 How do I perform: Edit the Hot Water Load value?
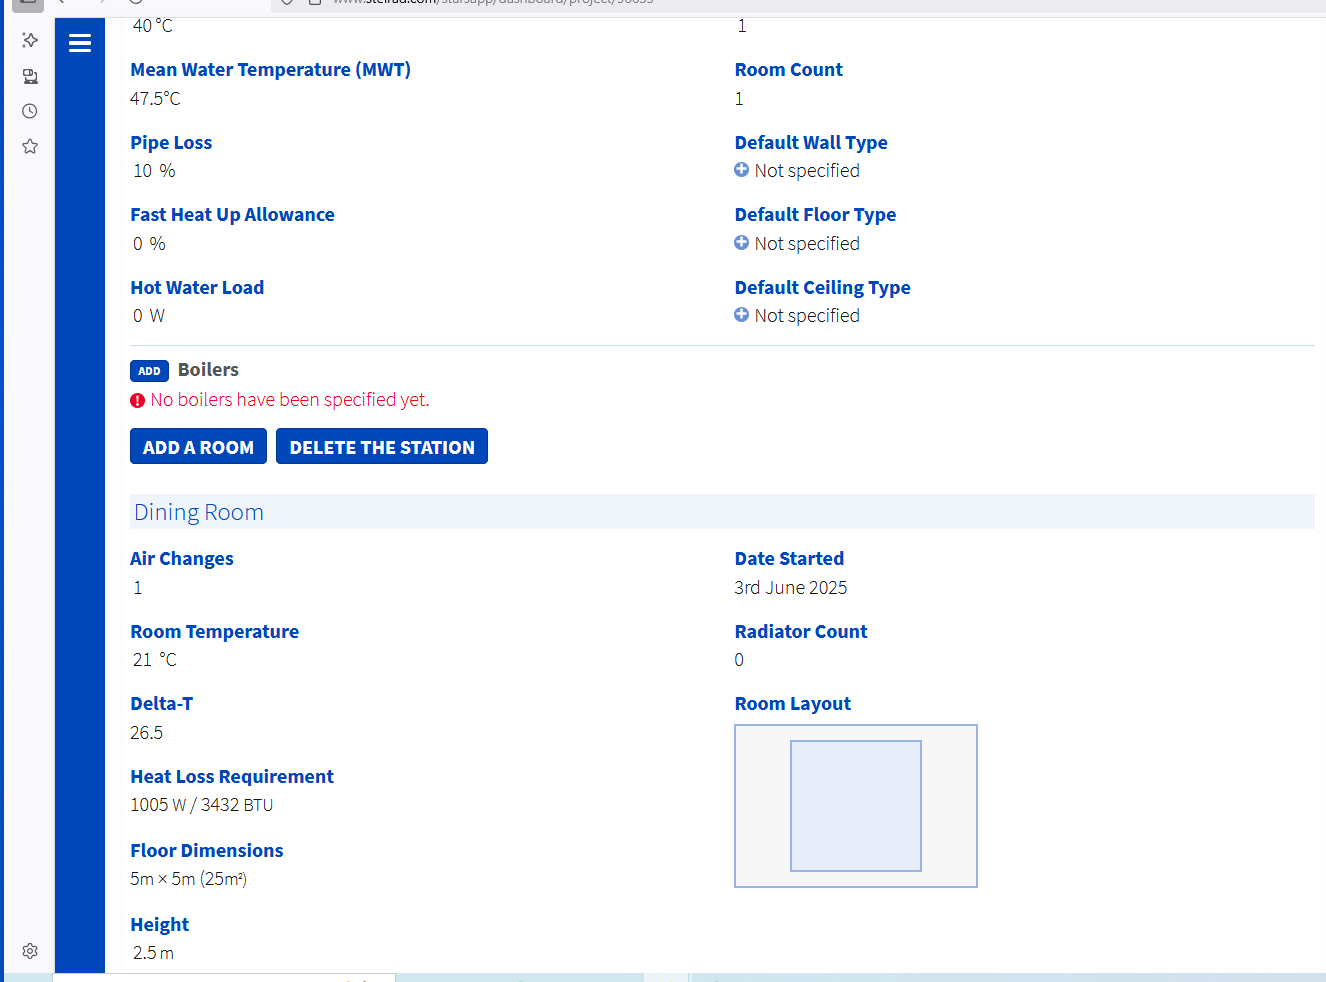[149, 316]
